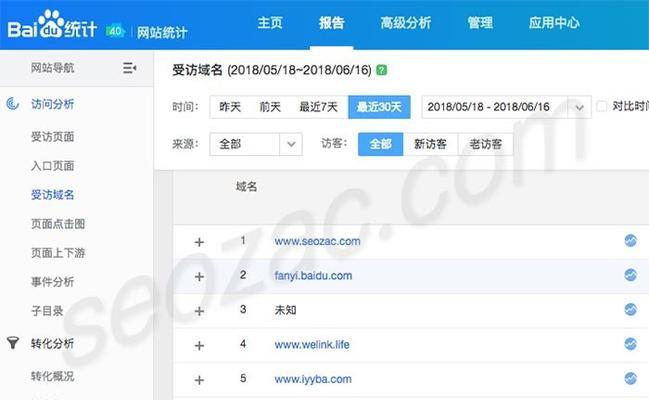Expand row 4 www.welink.life plus sign
Screen dimensions: 649x400
tap(199, 345)
